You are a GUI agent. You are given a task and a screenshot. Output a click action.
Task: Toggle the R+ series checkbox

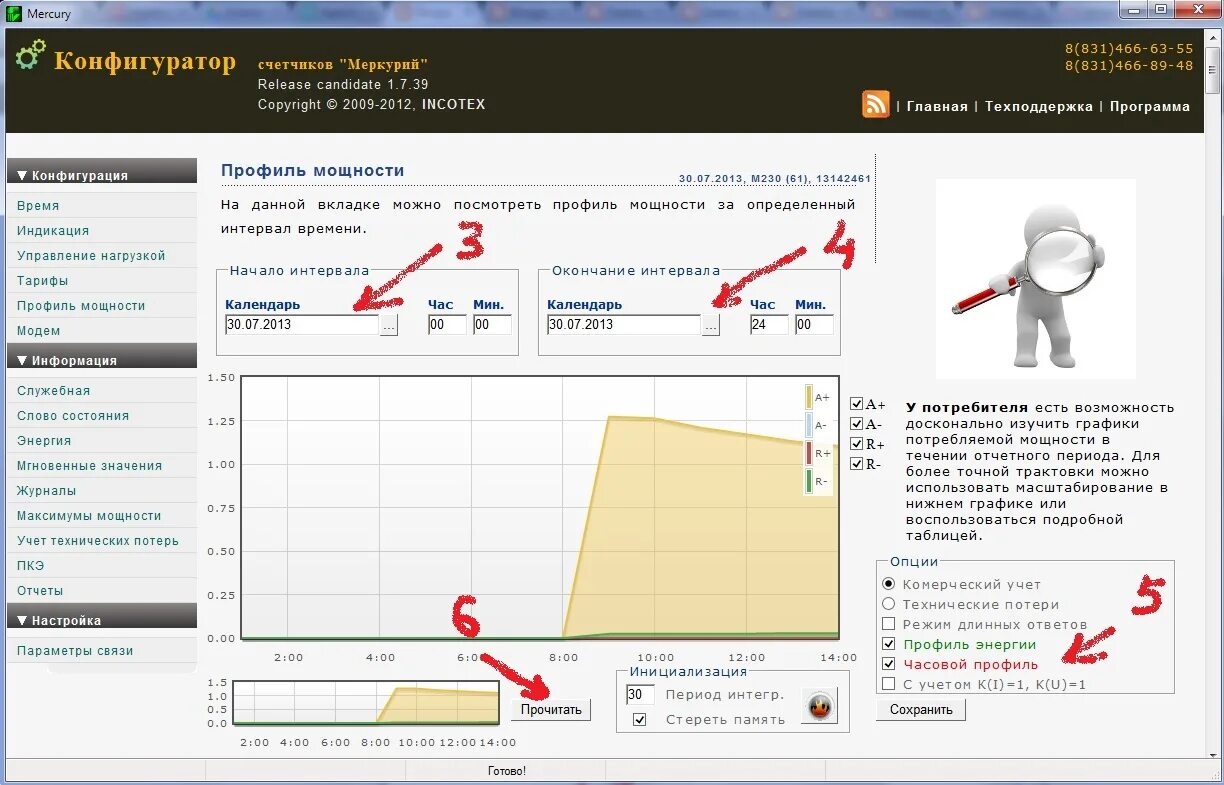[856, 444]
